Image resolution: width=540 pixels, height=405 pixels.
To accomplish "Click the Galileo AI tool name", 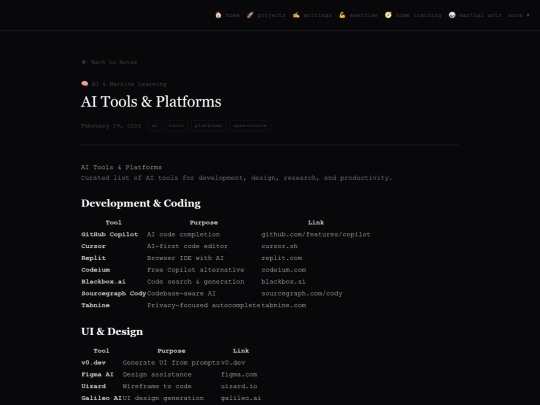I will tap(101, 398).
